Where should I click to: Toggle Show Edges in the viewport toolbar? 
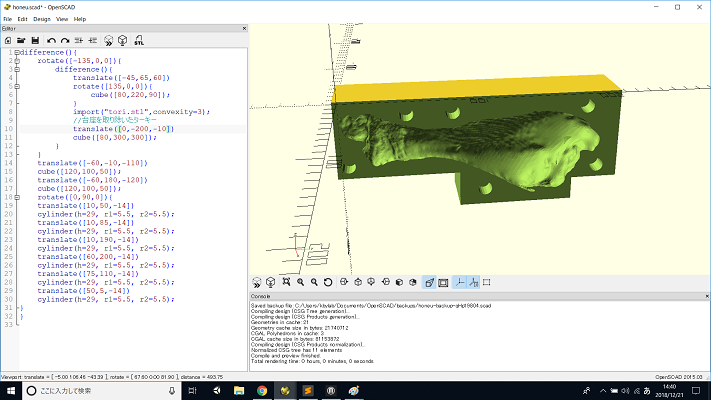(487, 282)
